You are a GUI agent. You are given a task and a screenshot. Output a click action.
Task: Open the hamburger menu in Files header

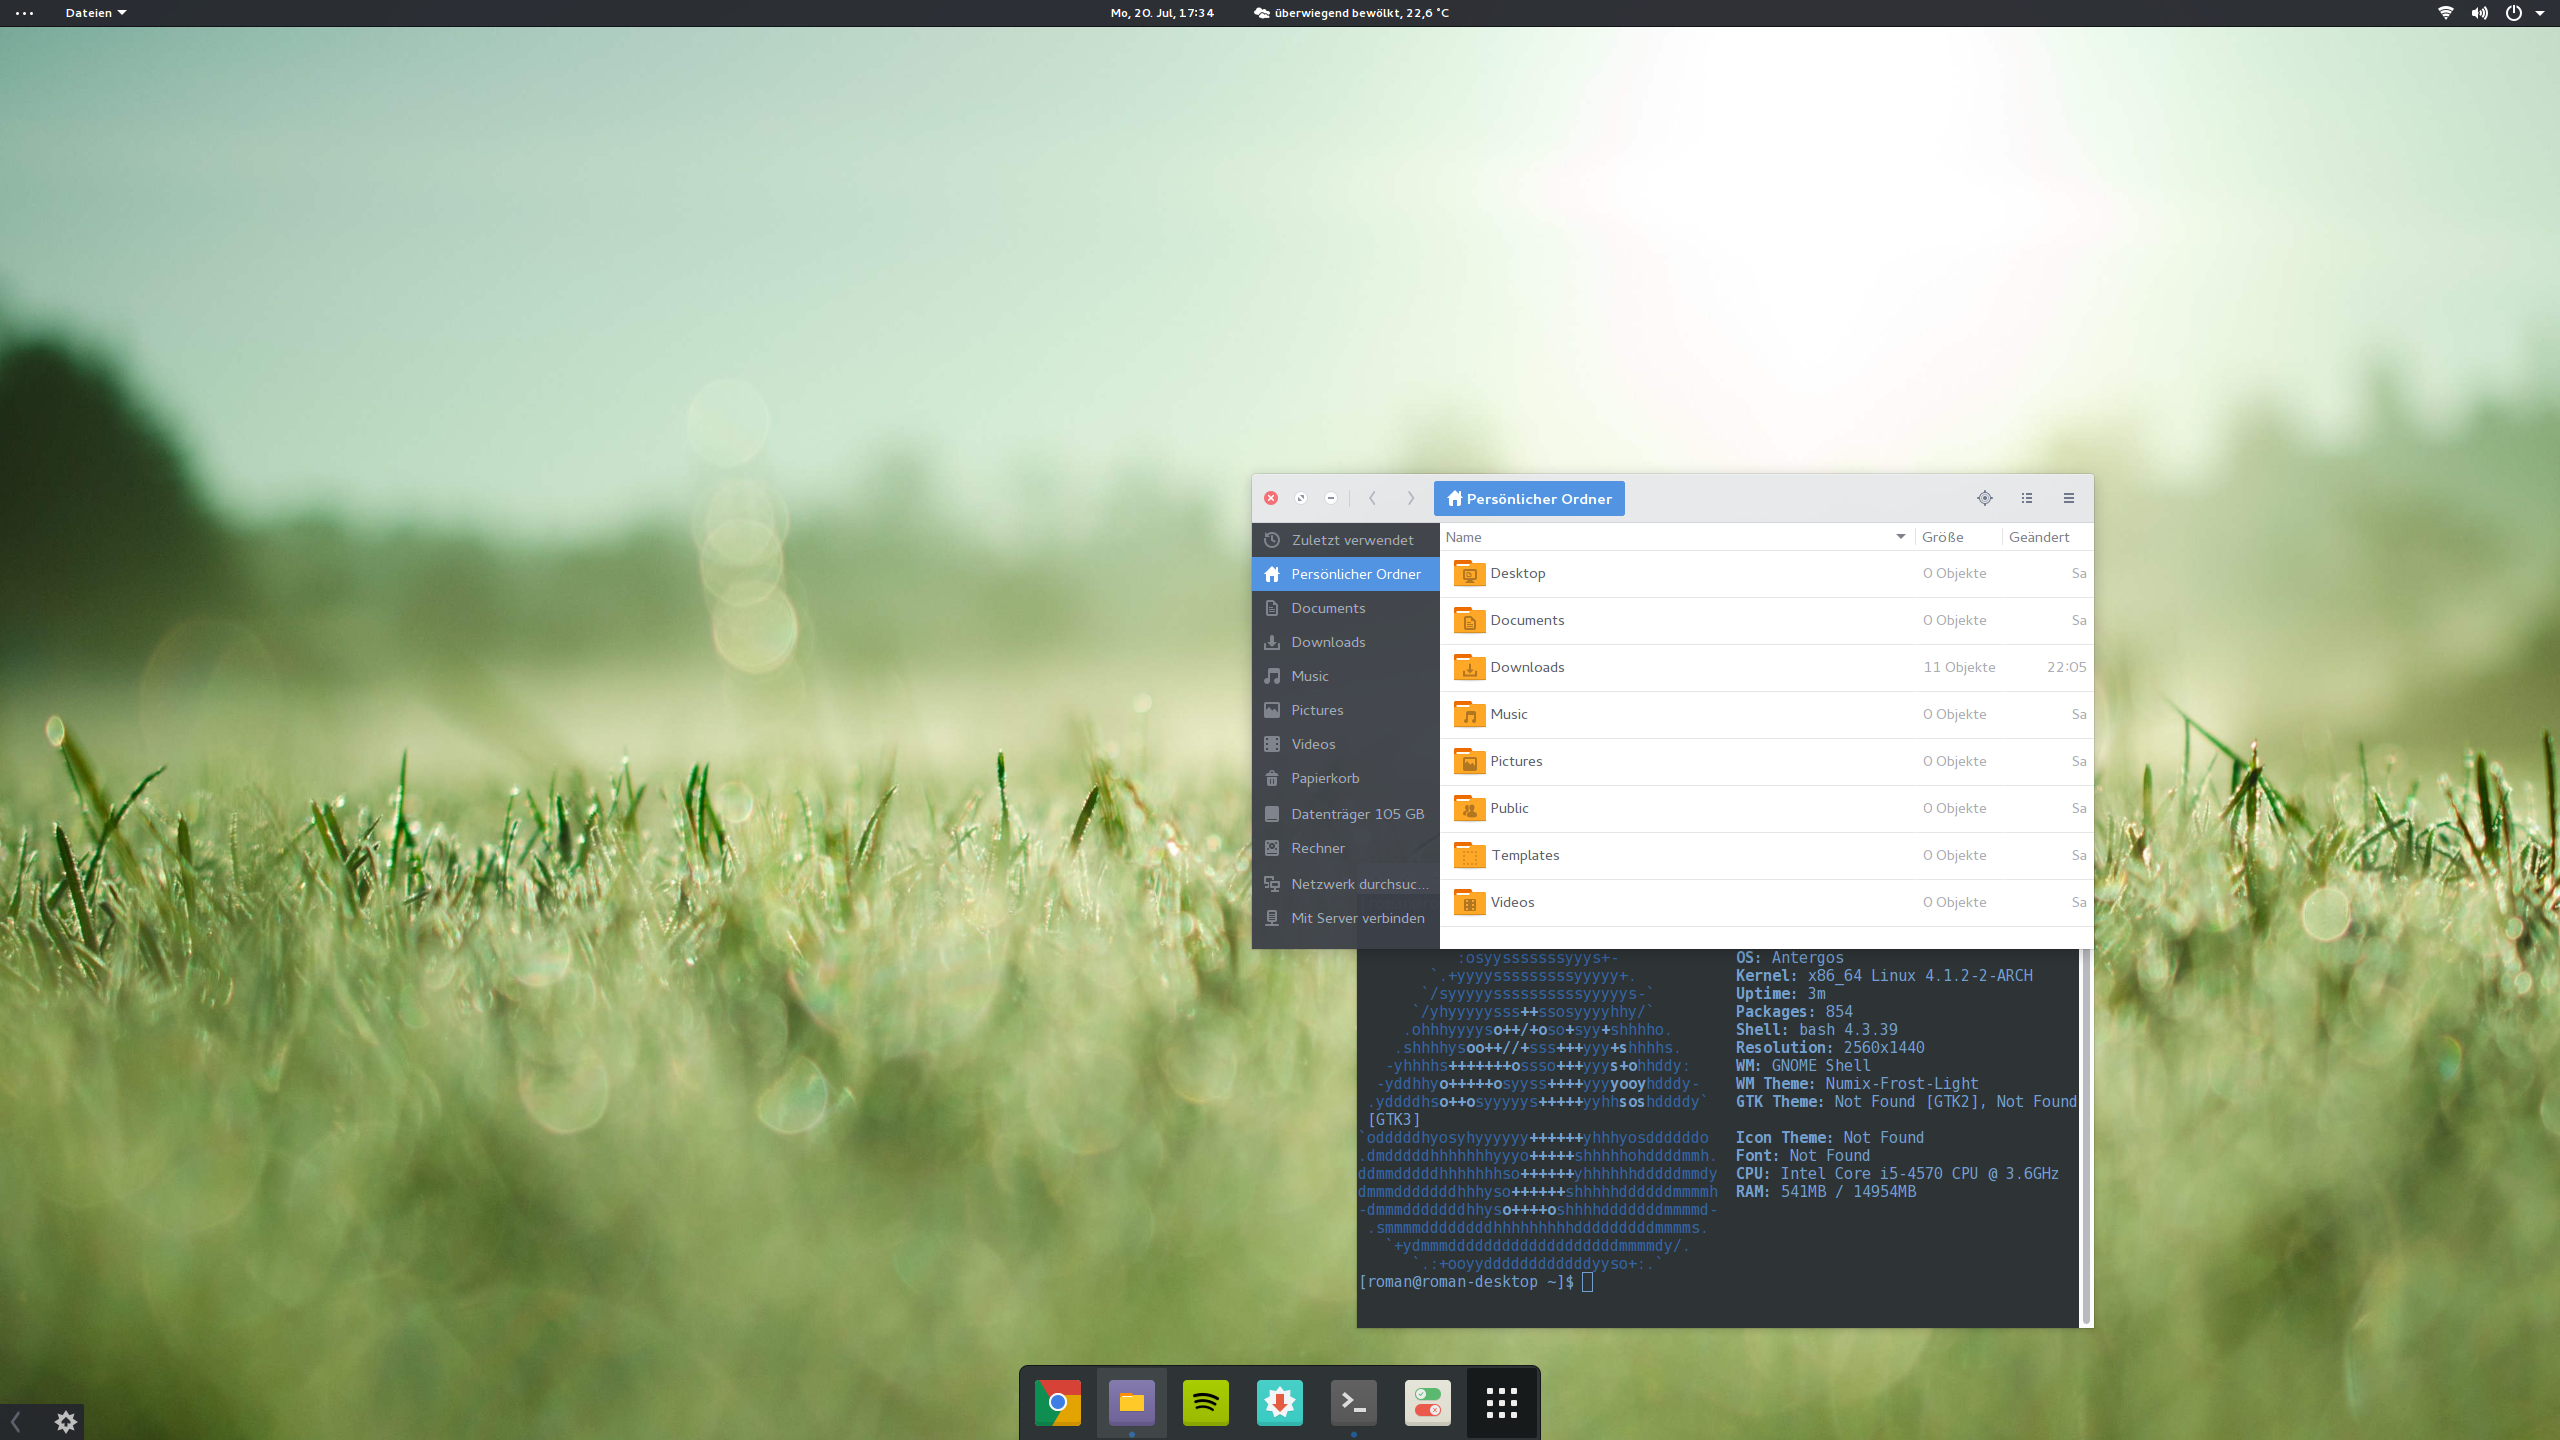(x=2069, y=498)
